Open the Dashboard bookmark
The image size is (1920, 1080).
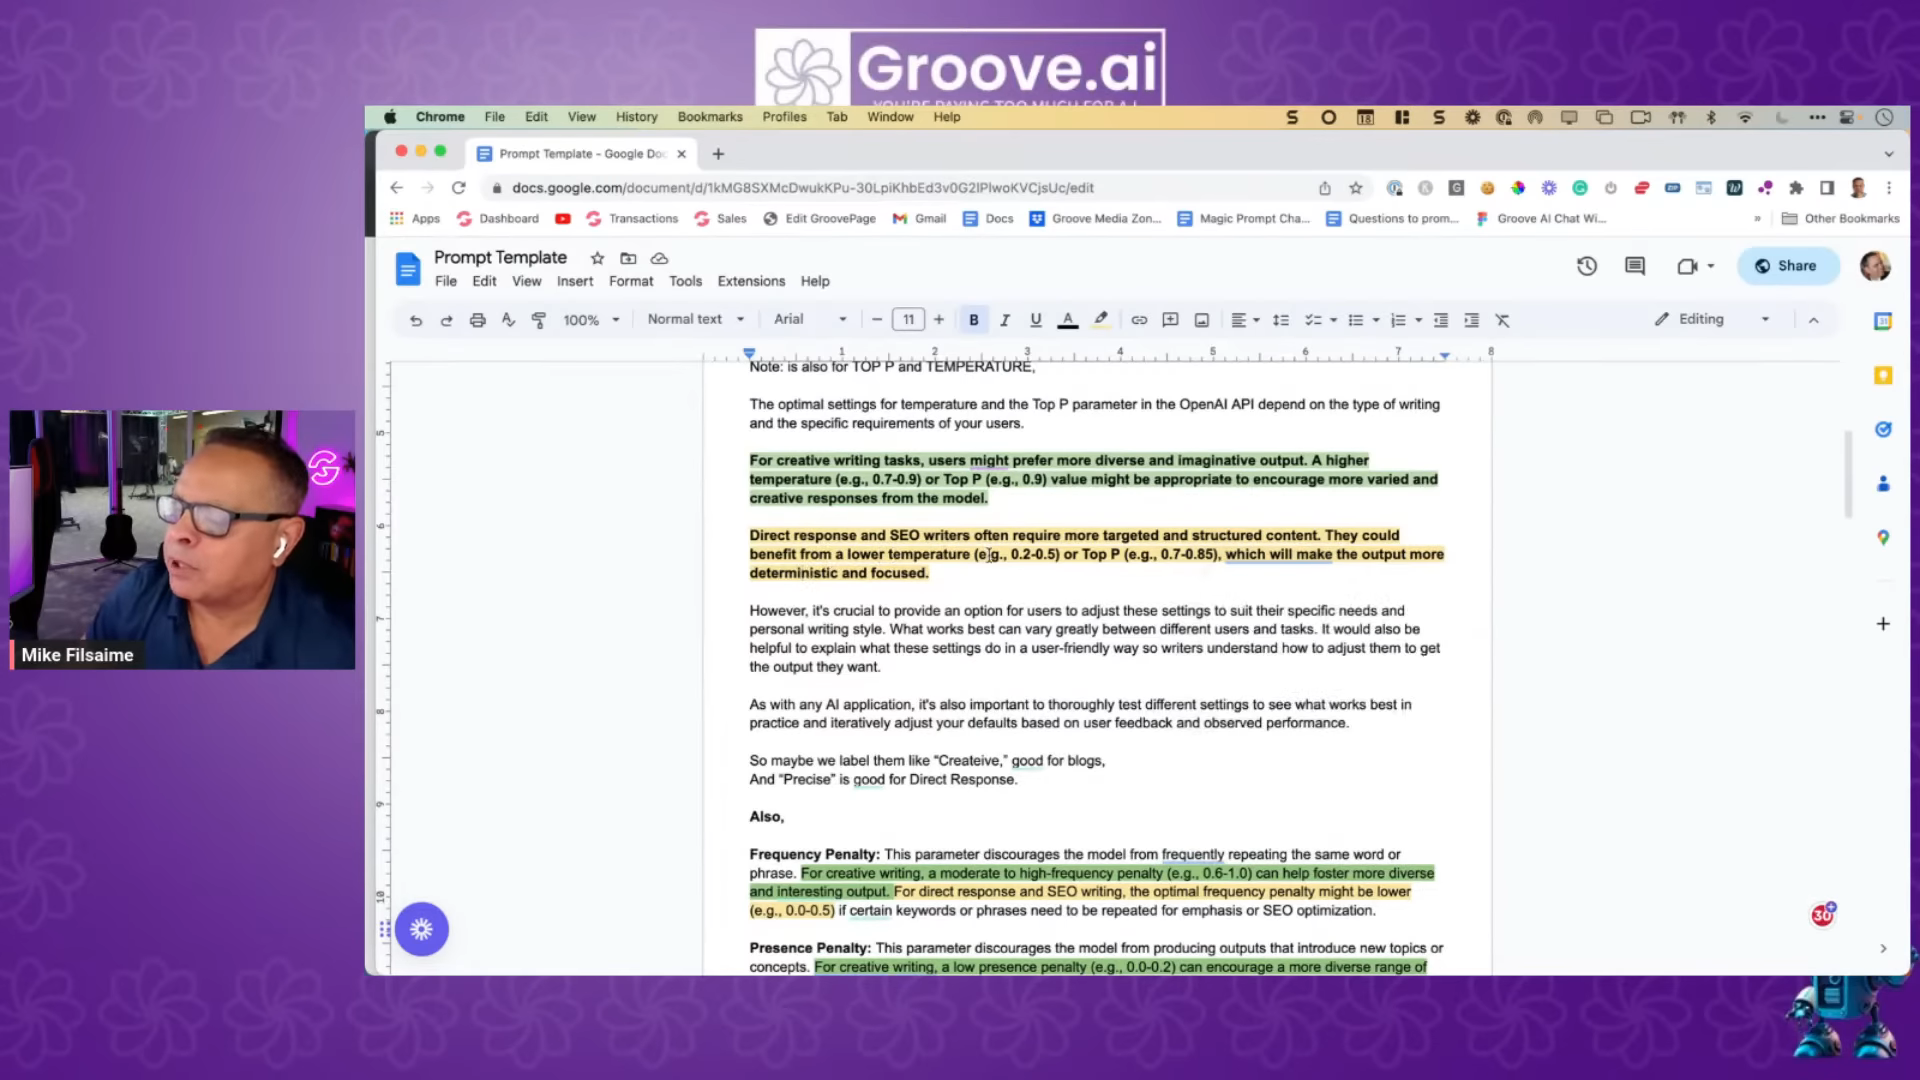pos(498,219)
